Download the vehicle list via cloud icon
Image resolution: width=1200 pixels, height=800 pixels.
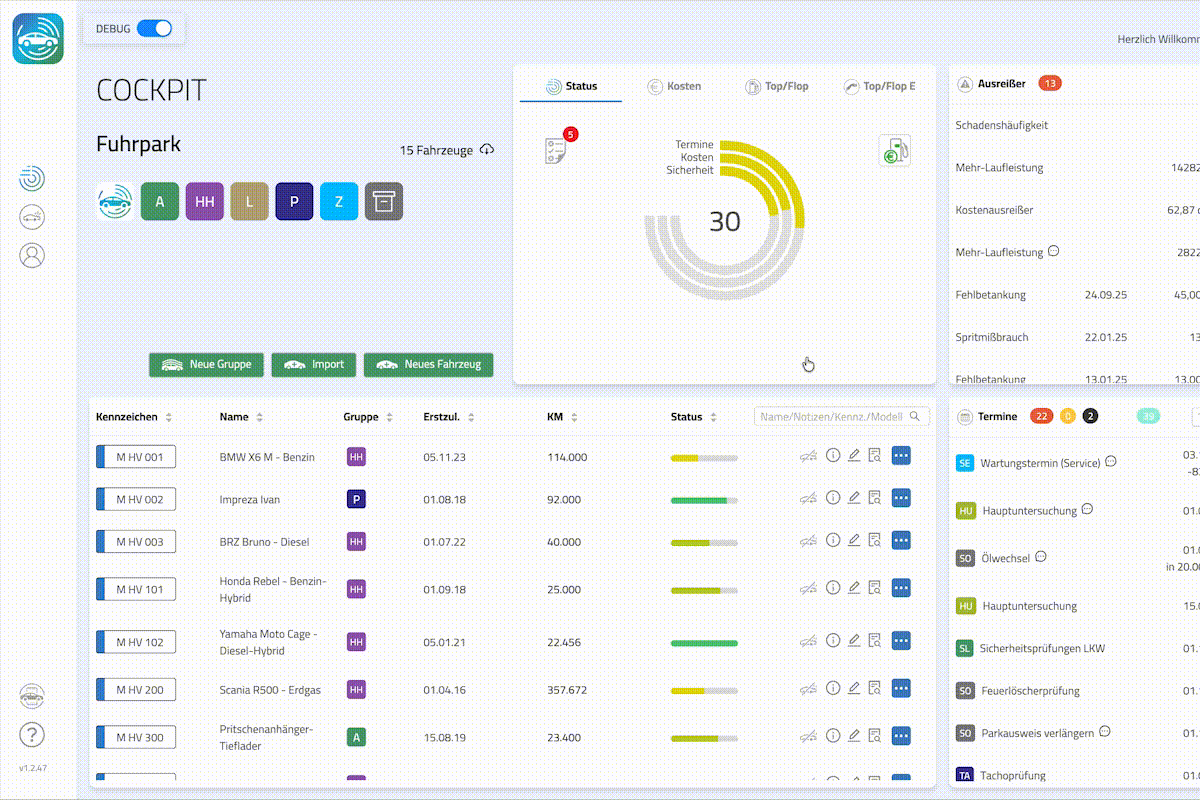click(x=487, y=150)
